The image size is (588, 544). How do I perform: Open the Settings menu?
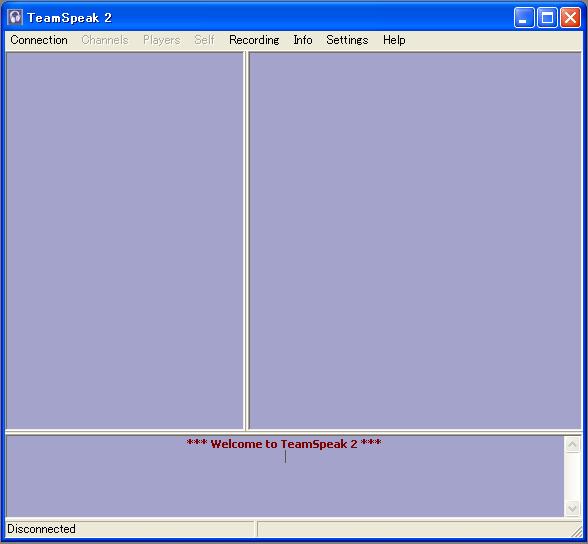(347, 40)
